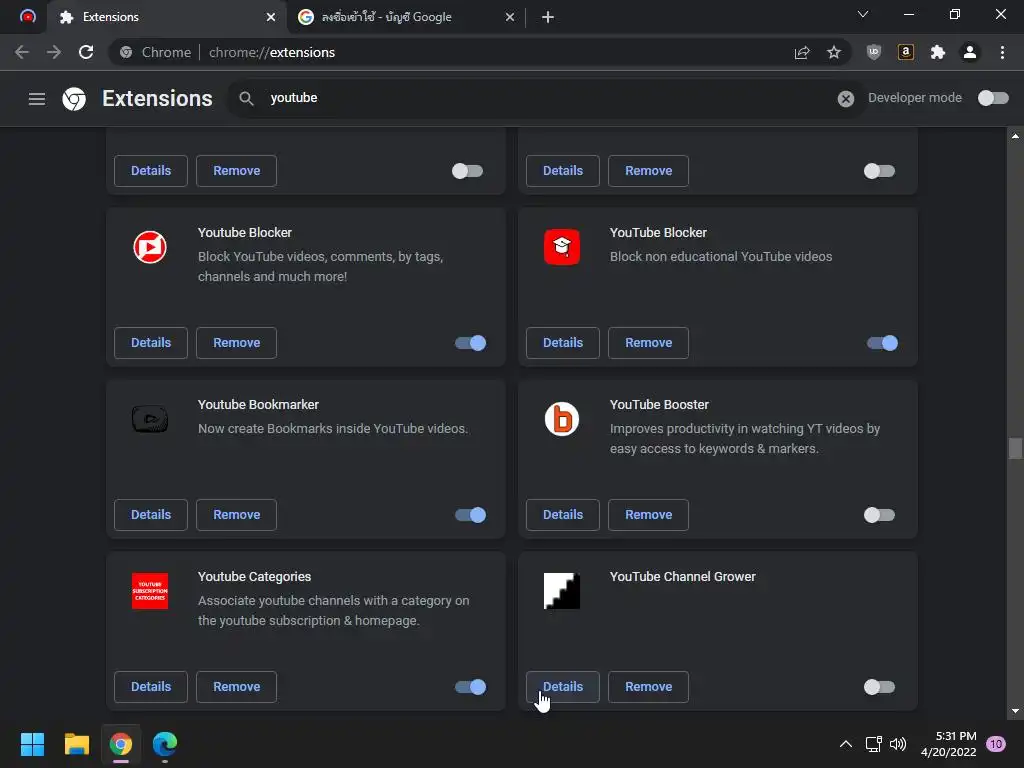Click the extensions search field containing youtube
This screenshot has width=1024, height=768.
pos(545,98)
